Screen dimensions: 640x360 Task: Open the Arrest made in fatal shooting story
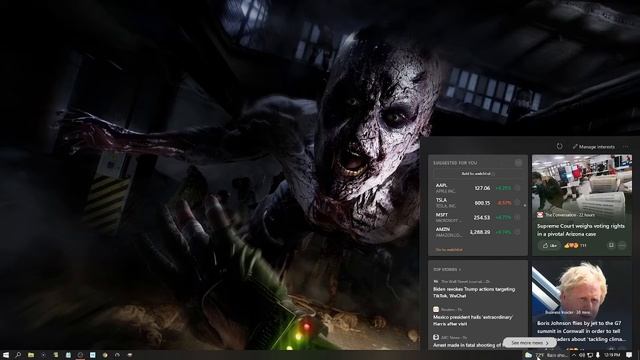467,345
